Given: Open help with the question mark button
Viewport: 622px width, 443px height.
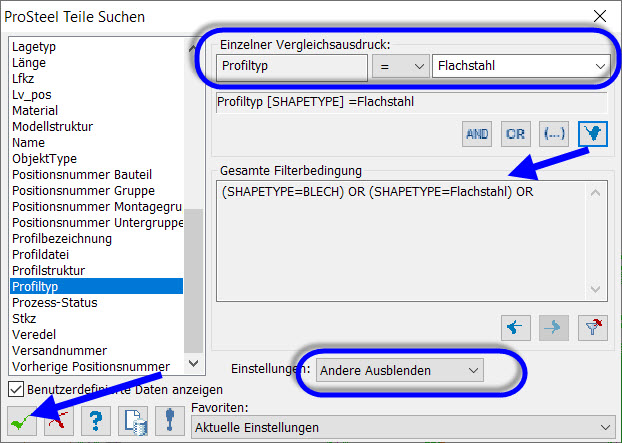Looking at the screenshot, I should click(x=96, y=421).
